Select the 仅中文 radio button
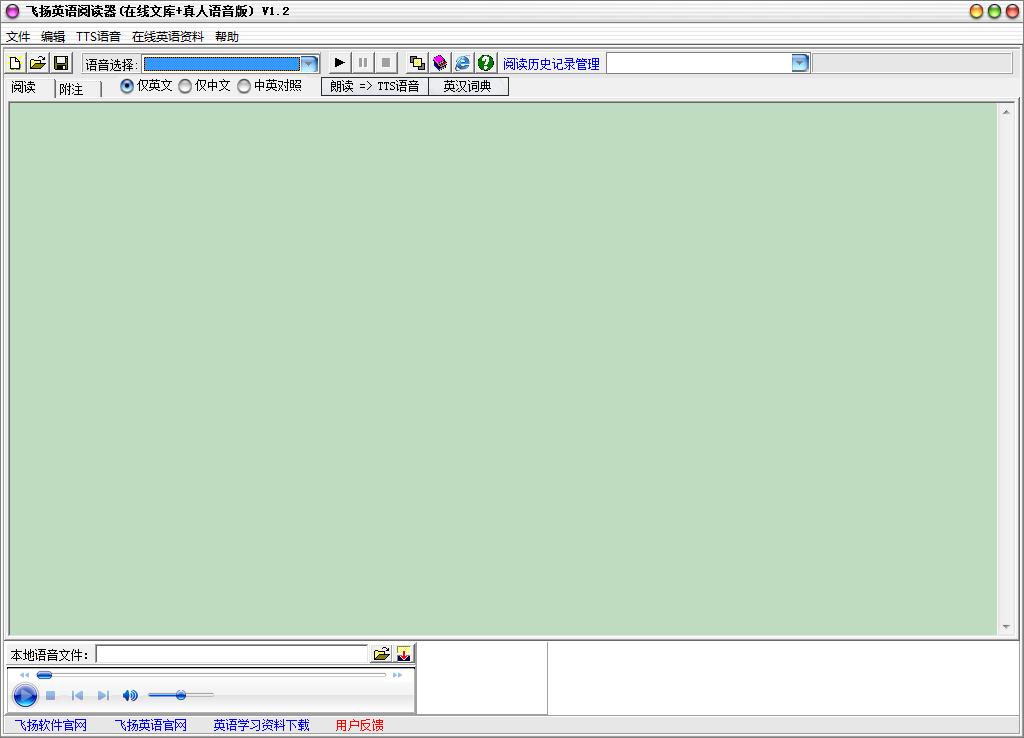Image resolution: width=1024 pixels, height=738 pixels. click(185, 86)
